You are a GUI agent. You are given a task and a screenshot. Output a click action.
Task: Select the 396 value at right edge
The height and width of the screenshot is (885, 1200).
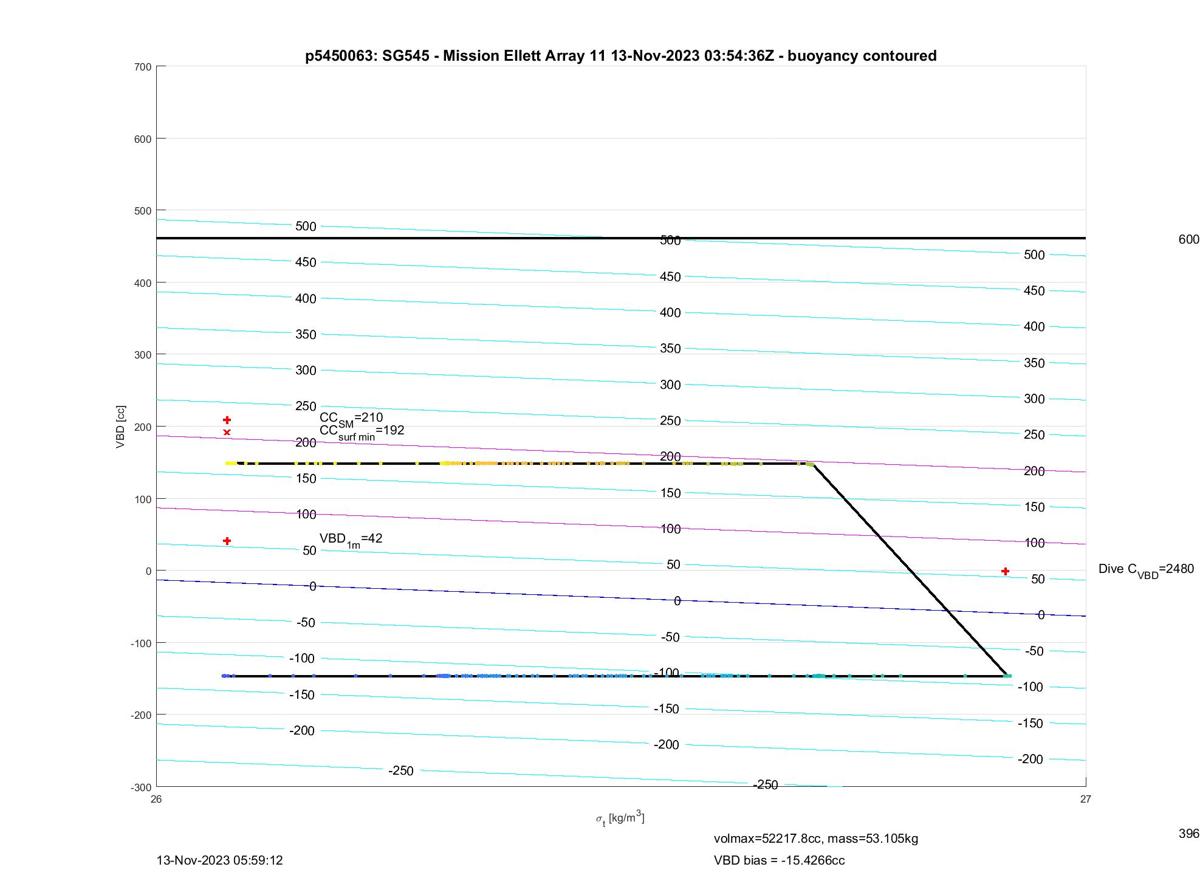tap(1189, 833)
